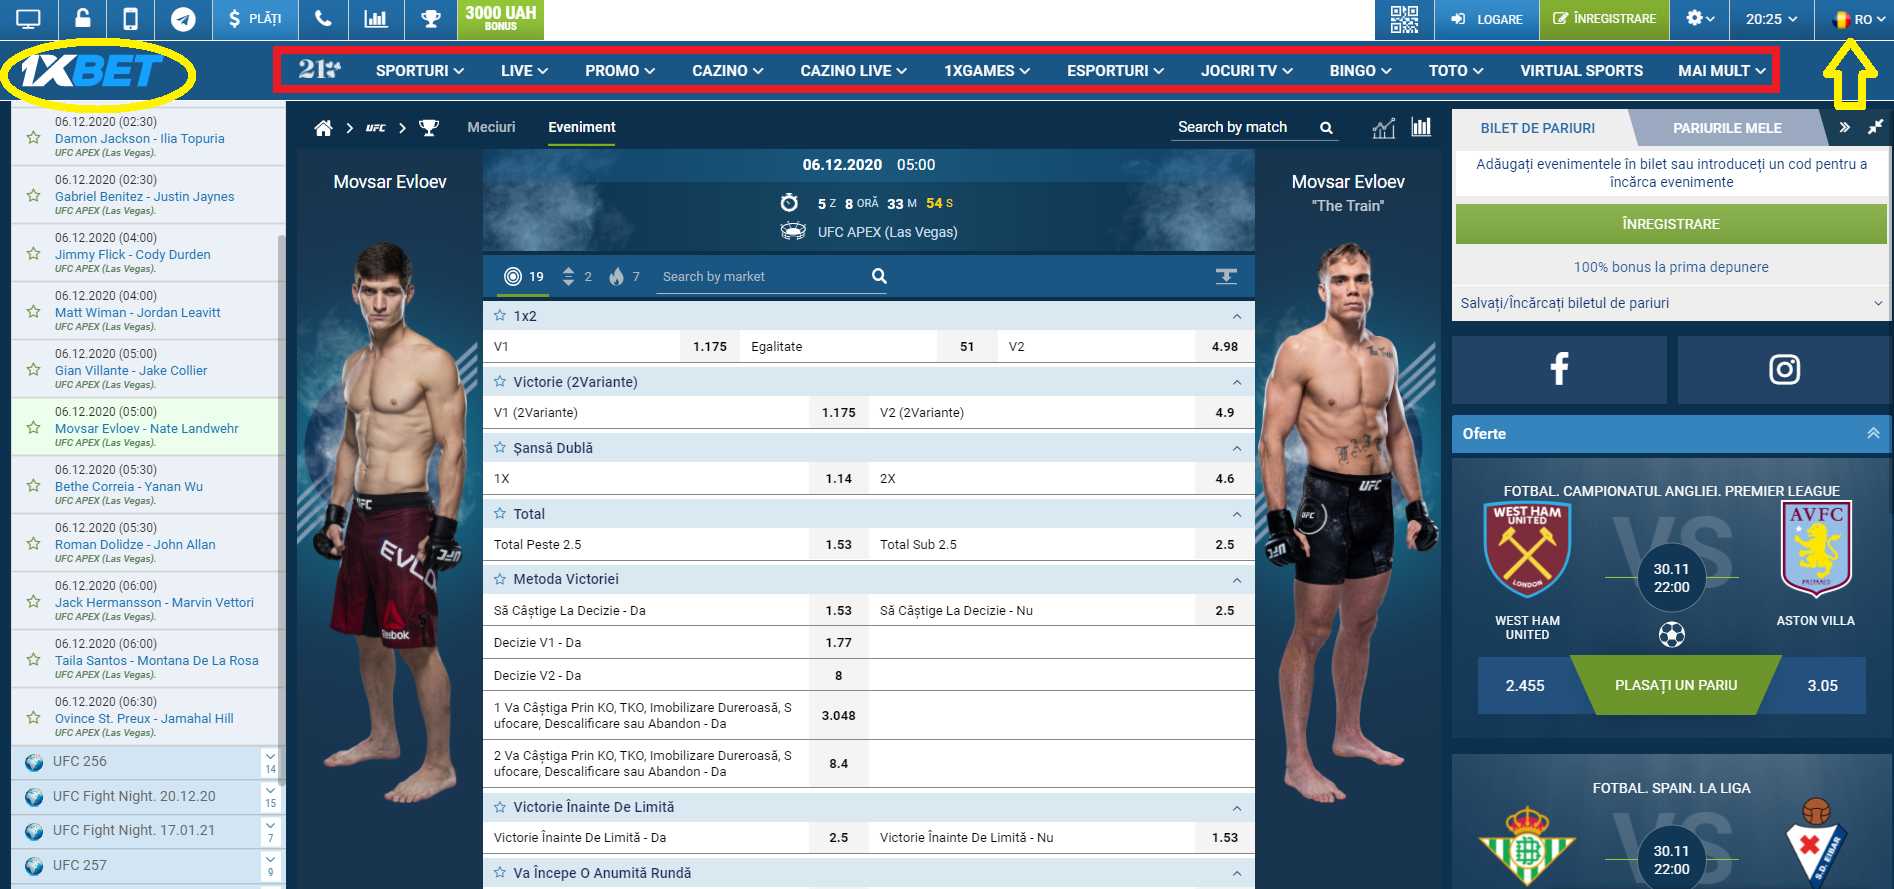Star the 1x2 market as favorite

tap(500, 315)
